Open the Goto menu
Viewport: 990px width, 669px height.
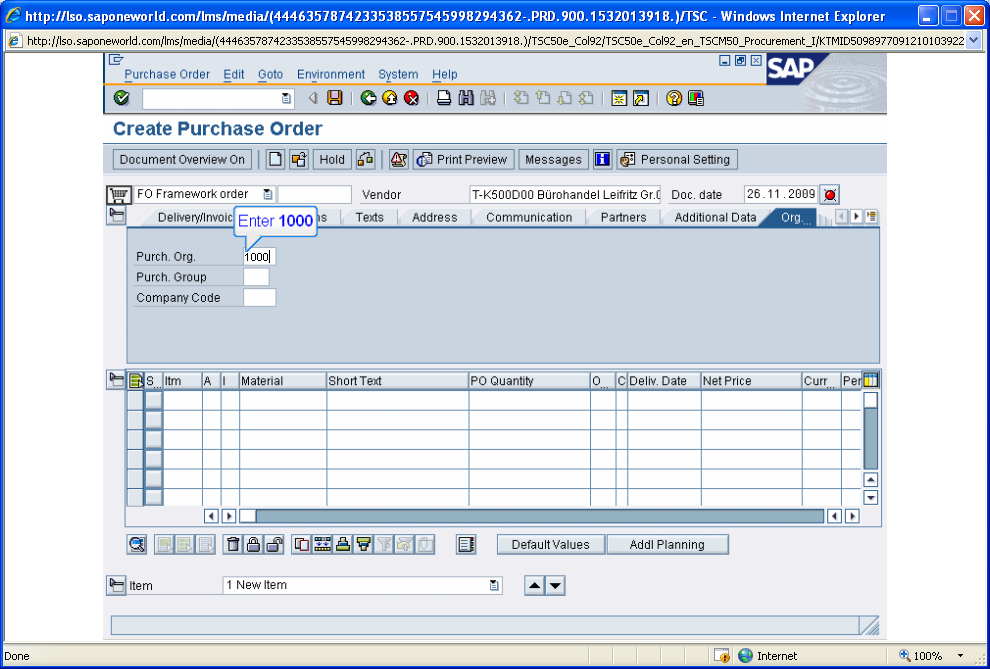tap(270, 74)
